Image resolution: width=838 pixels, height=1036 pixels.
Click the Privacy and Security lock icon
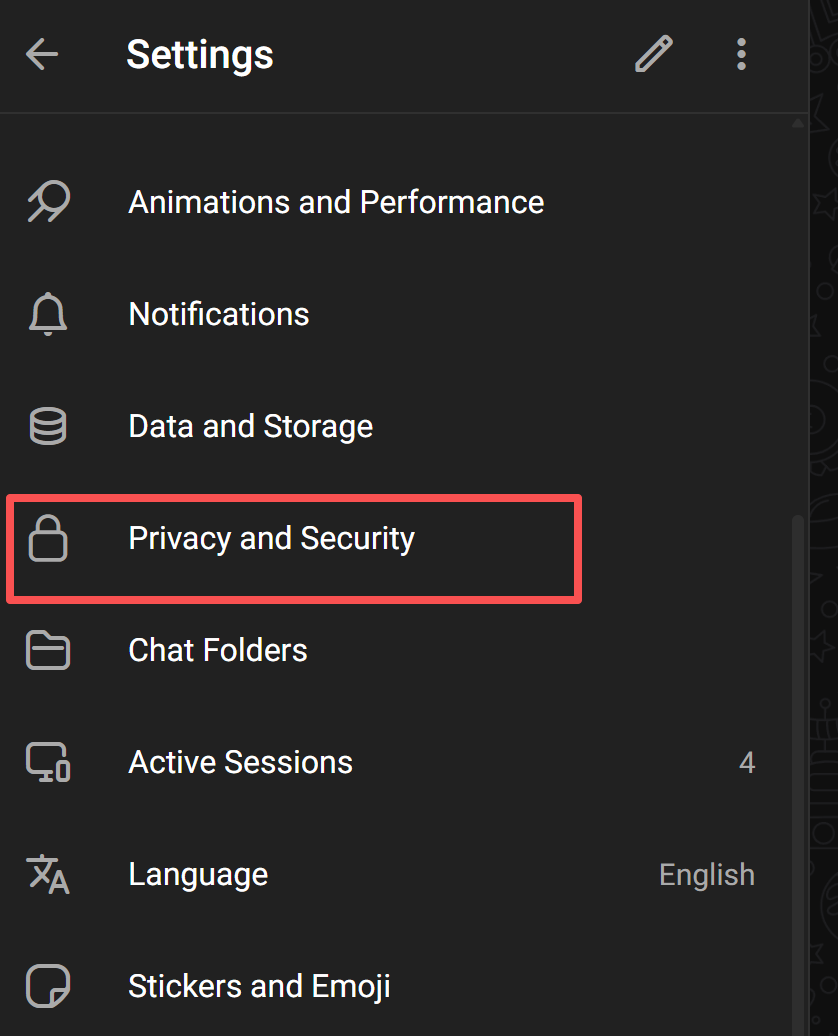click(x=48, y=540)
